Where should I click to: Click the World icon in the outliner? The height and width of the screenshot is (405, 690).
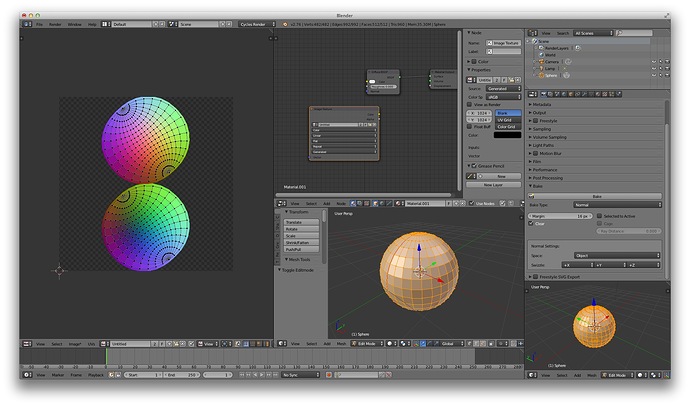tap(542, 55)
